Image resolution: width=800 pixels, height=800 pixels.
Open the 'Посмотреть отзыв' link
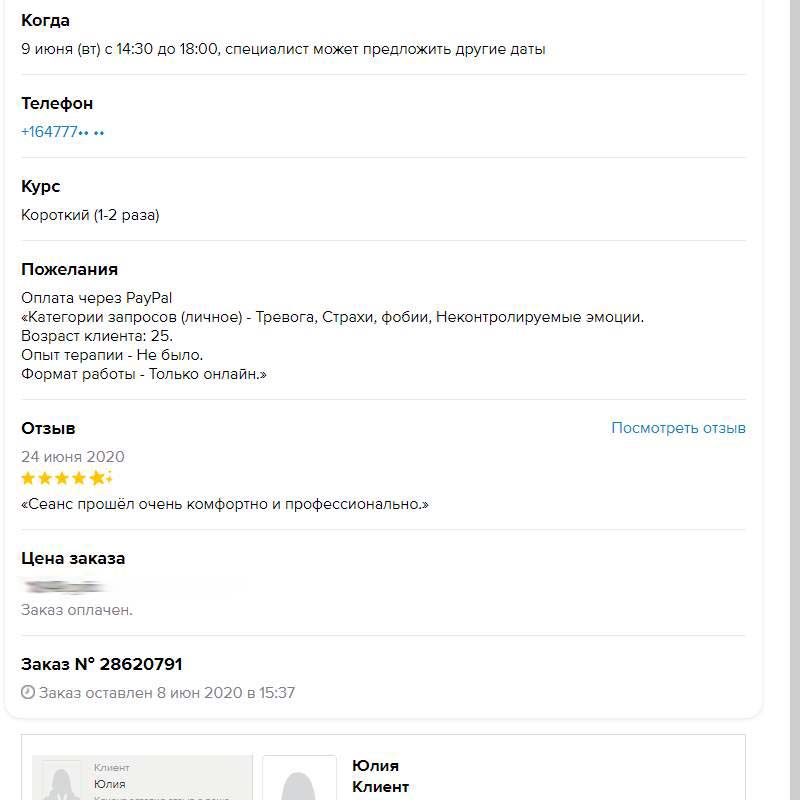tap(678, 428)
